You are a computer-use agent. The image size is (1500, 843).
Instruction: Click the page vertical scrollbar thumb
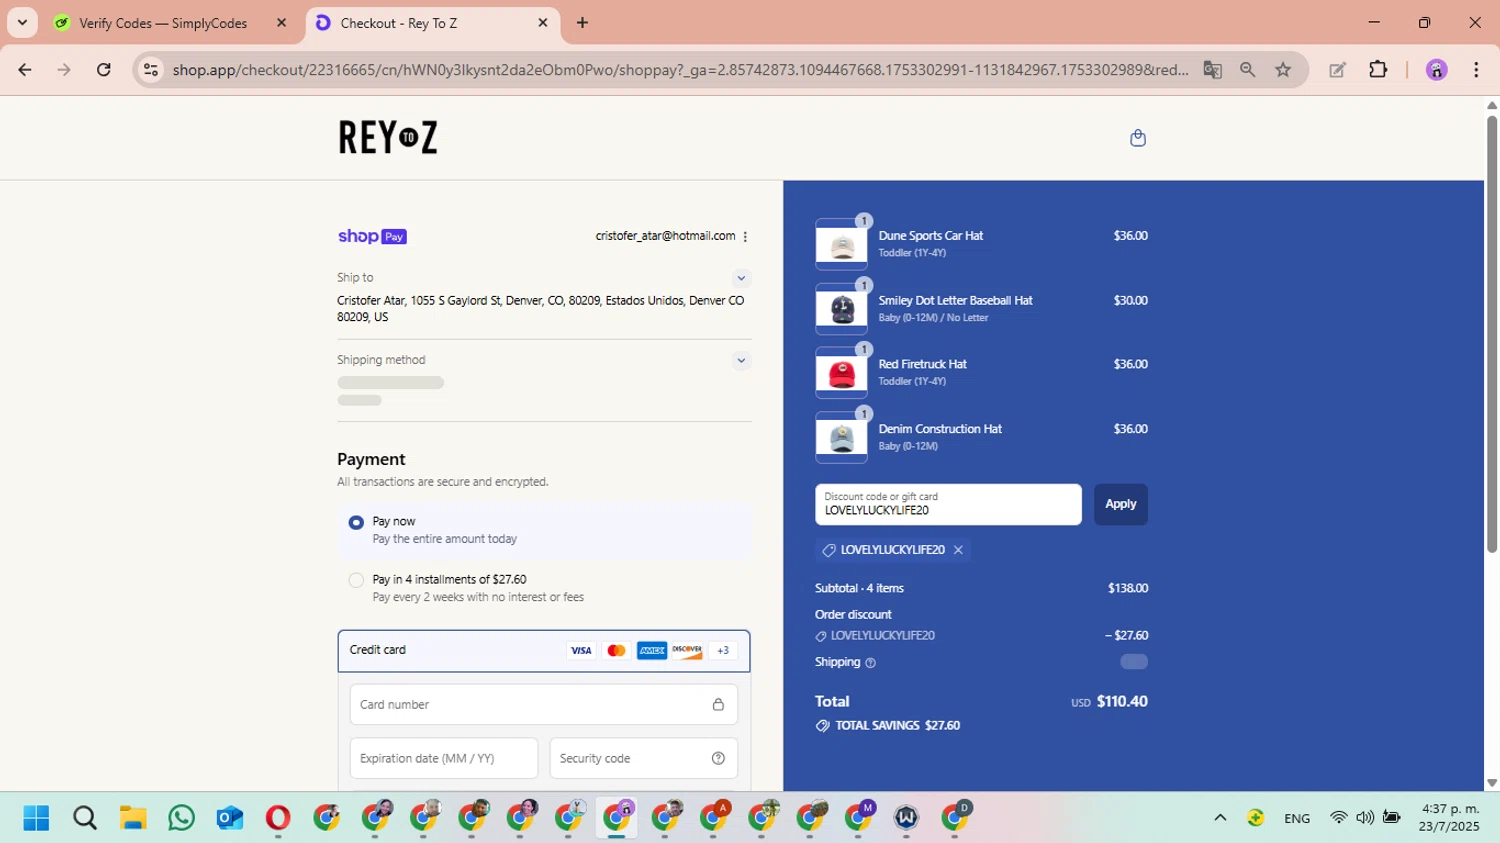click(1491, 335)
